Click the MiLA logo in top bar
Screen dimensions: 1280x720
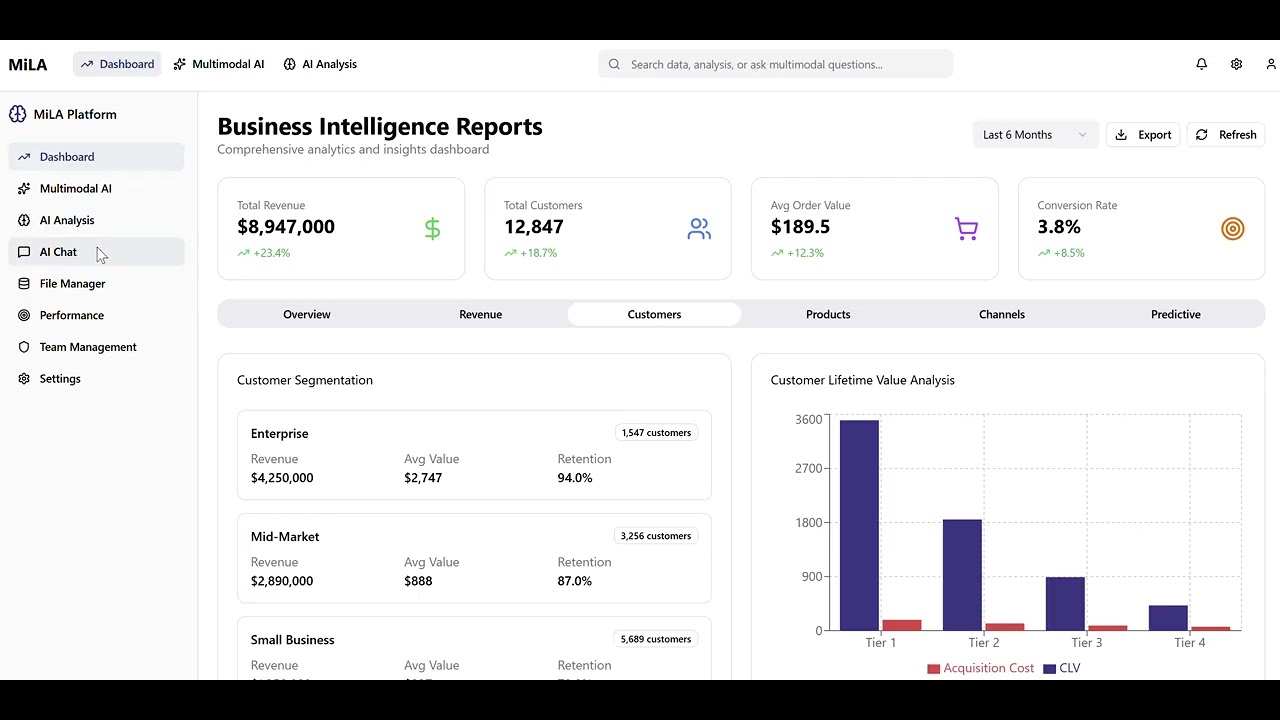pyautogui.click(x=28, y=64)
